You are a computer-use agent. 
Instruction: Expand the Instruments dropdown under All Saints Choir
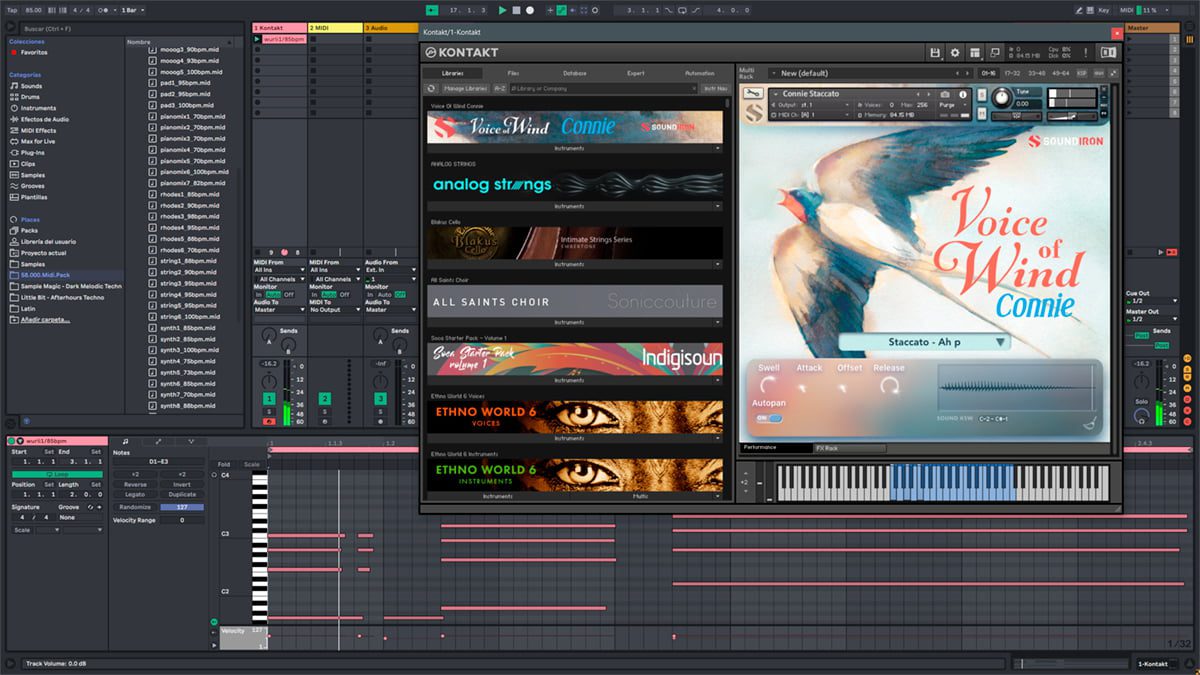point(574,322)
